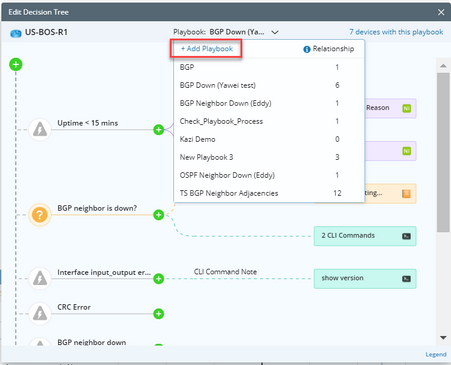
Task: Click green plus after Interface input_output error
Action: point(159,278)
